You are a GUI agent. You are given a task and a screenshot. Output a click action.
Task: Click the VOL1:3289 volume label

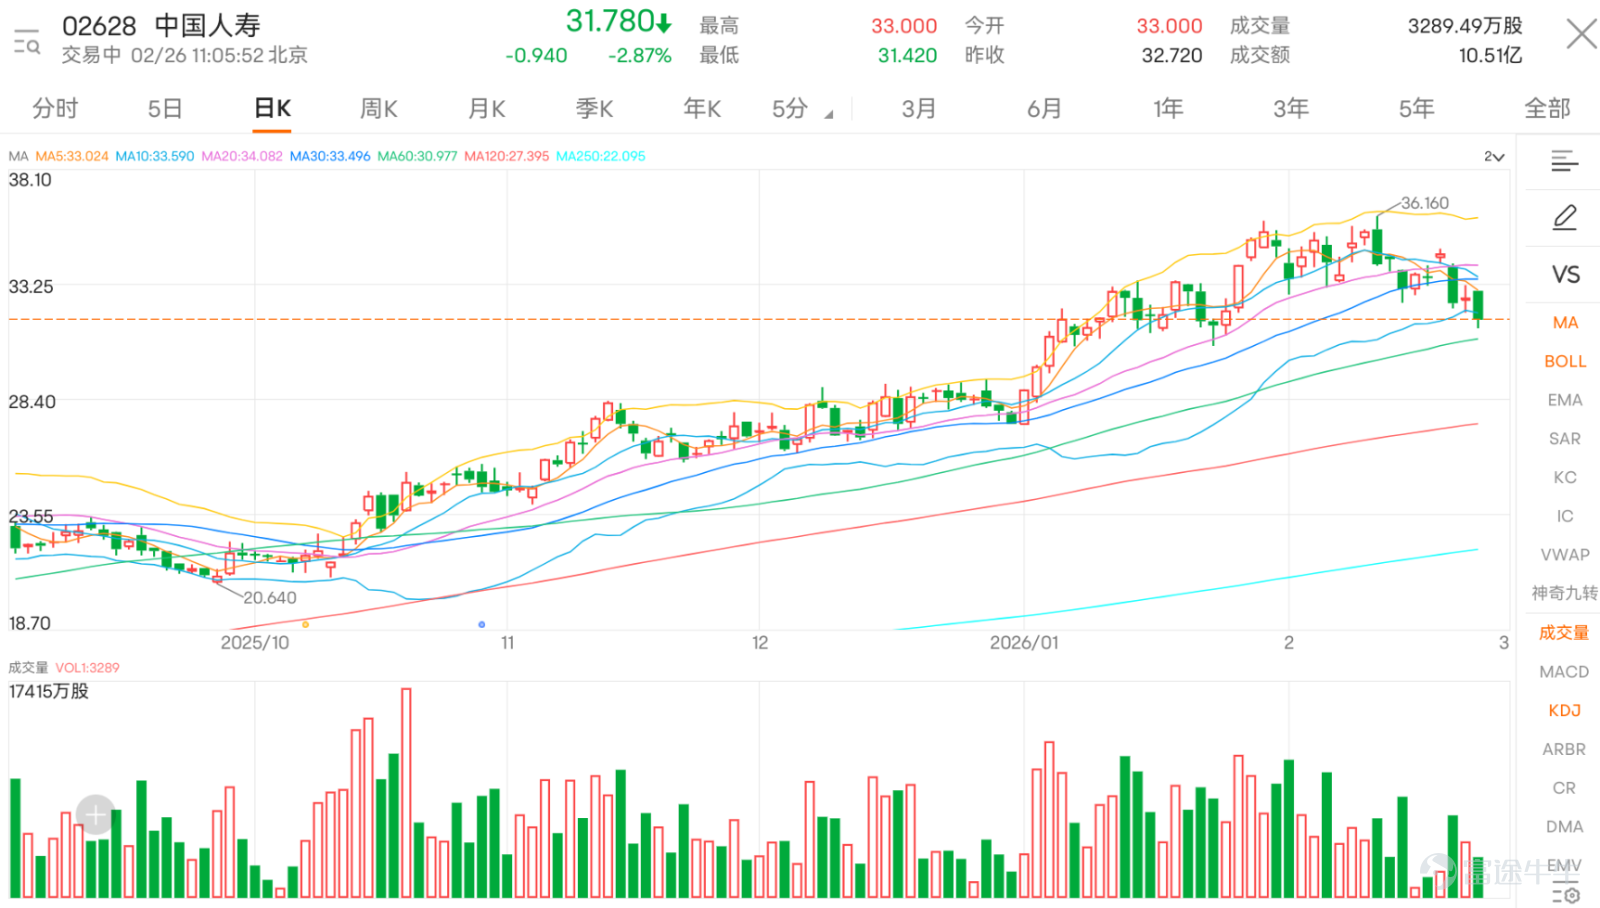click(88, 668)
